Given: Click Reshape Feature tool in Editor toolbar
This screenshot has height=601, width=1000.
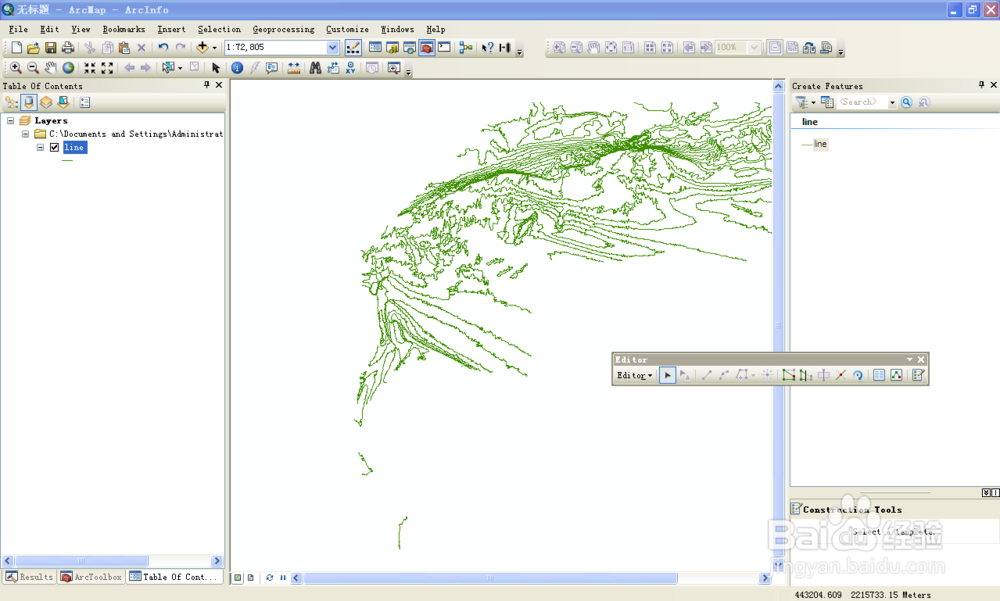Looking at the screenshot, I should [x=805, y=375].
